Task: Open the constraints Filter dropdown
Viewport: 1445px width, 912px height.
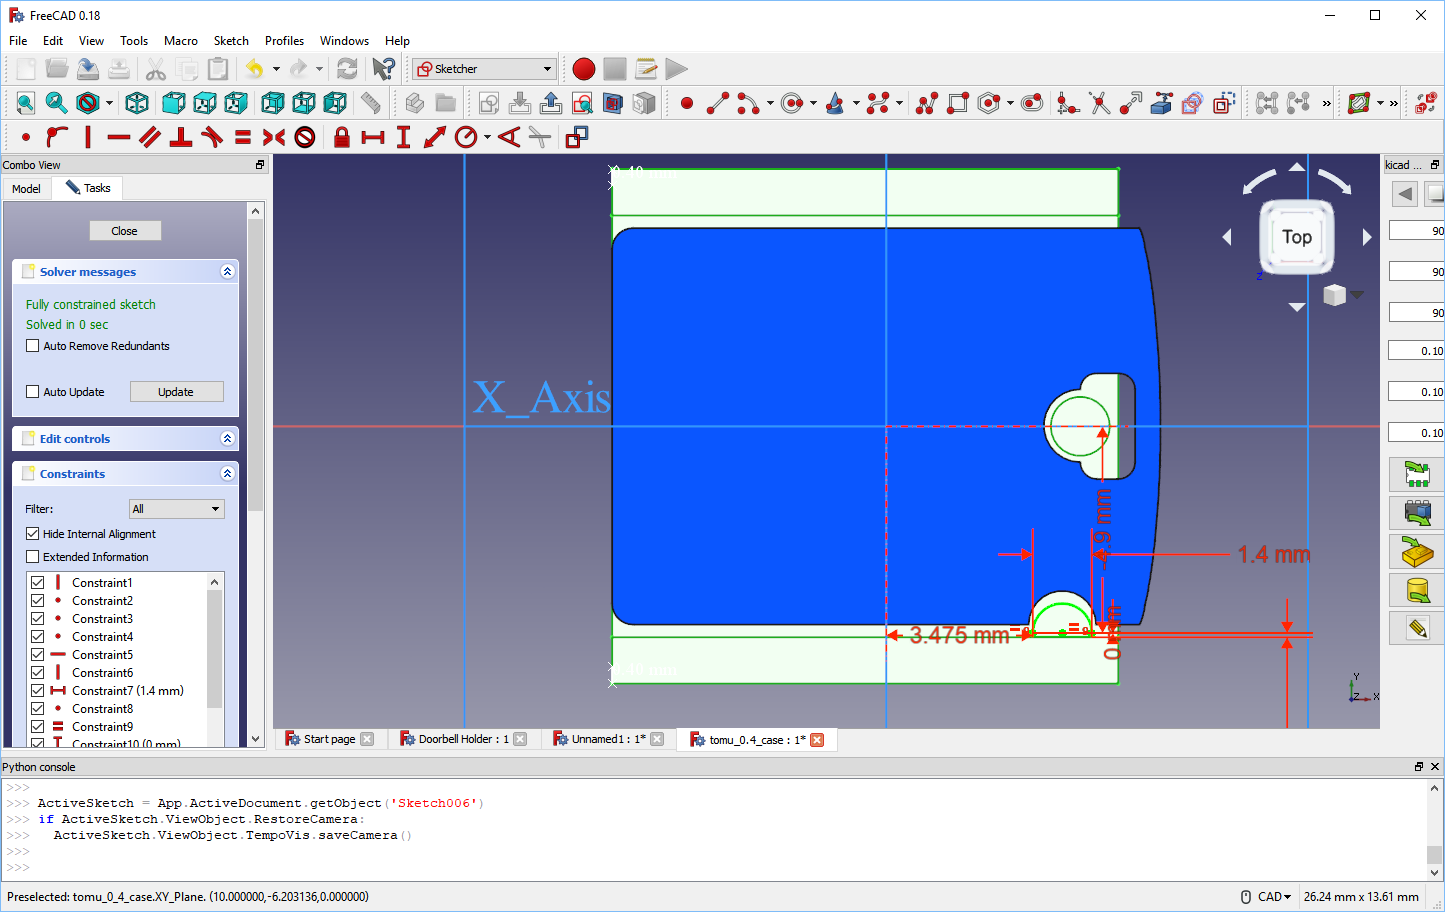Action: 176,509
